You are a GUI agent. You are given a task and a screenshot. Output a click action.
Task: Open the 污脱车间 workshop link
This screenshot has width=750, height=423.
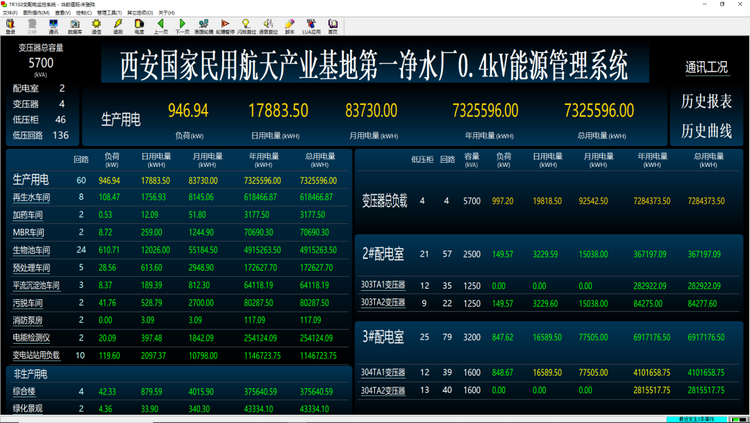pos(27,303)
